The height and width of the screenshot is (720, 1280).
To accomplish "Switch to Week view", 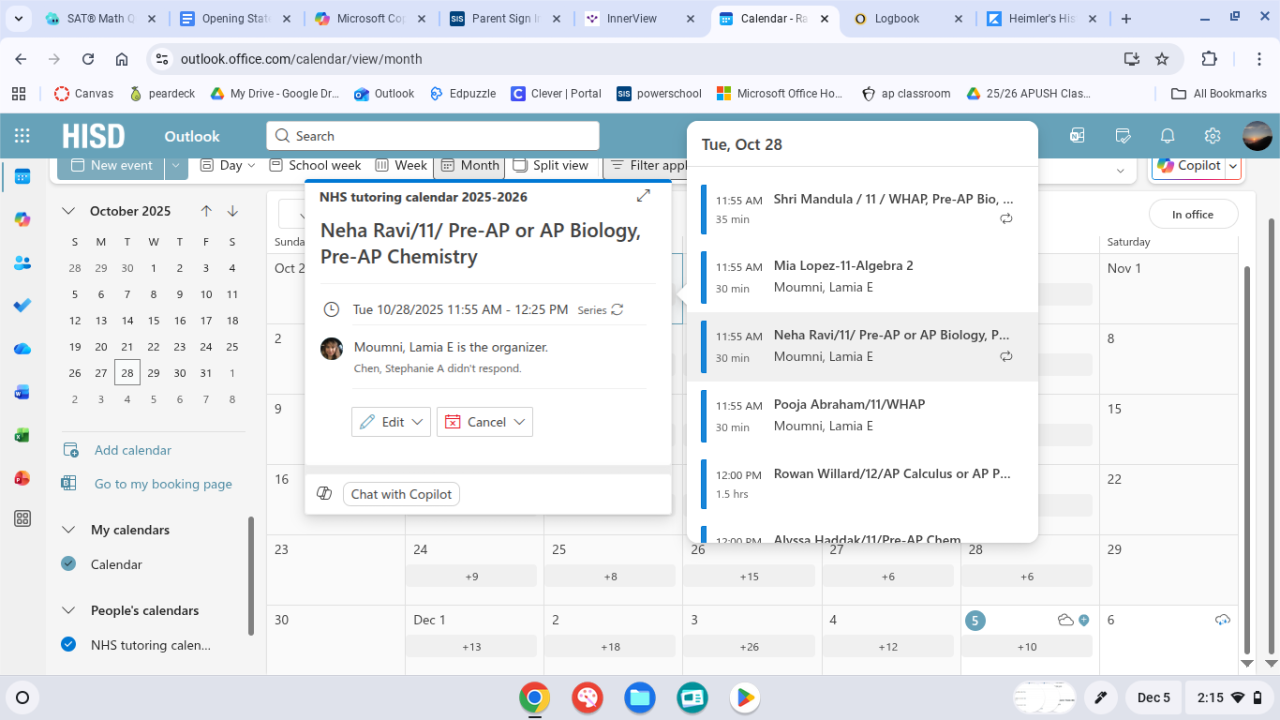I will pyautogui.click(x=401, y=165).
